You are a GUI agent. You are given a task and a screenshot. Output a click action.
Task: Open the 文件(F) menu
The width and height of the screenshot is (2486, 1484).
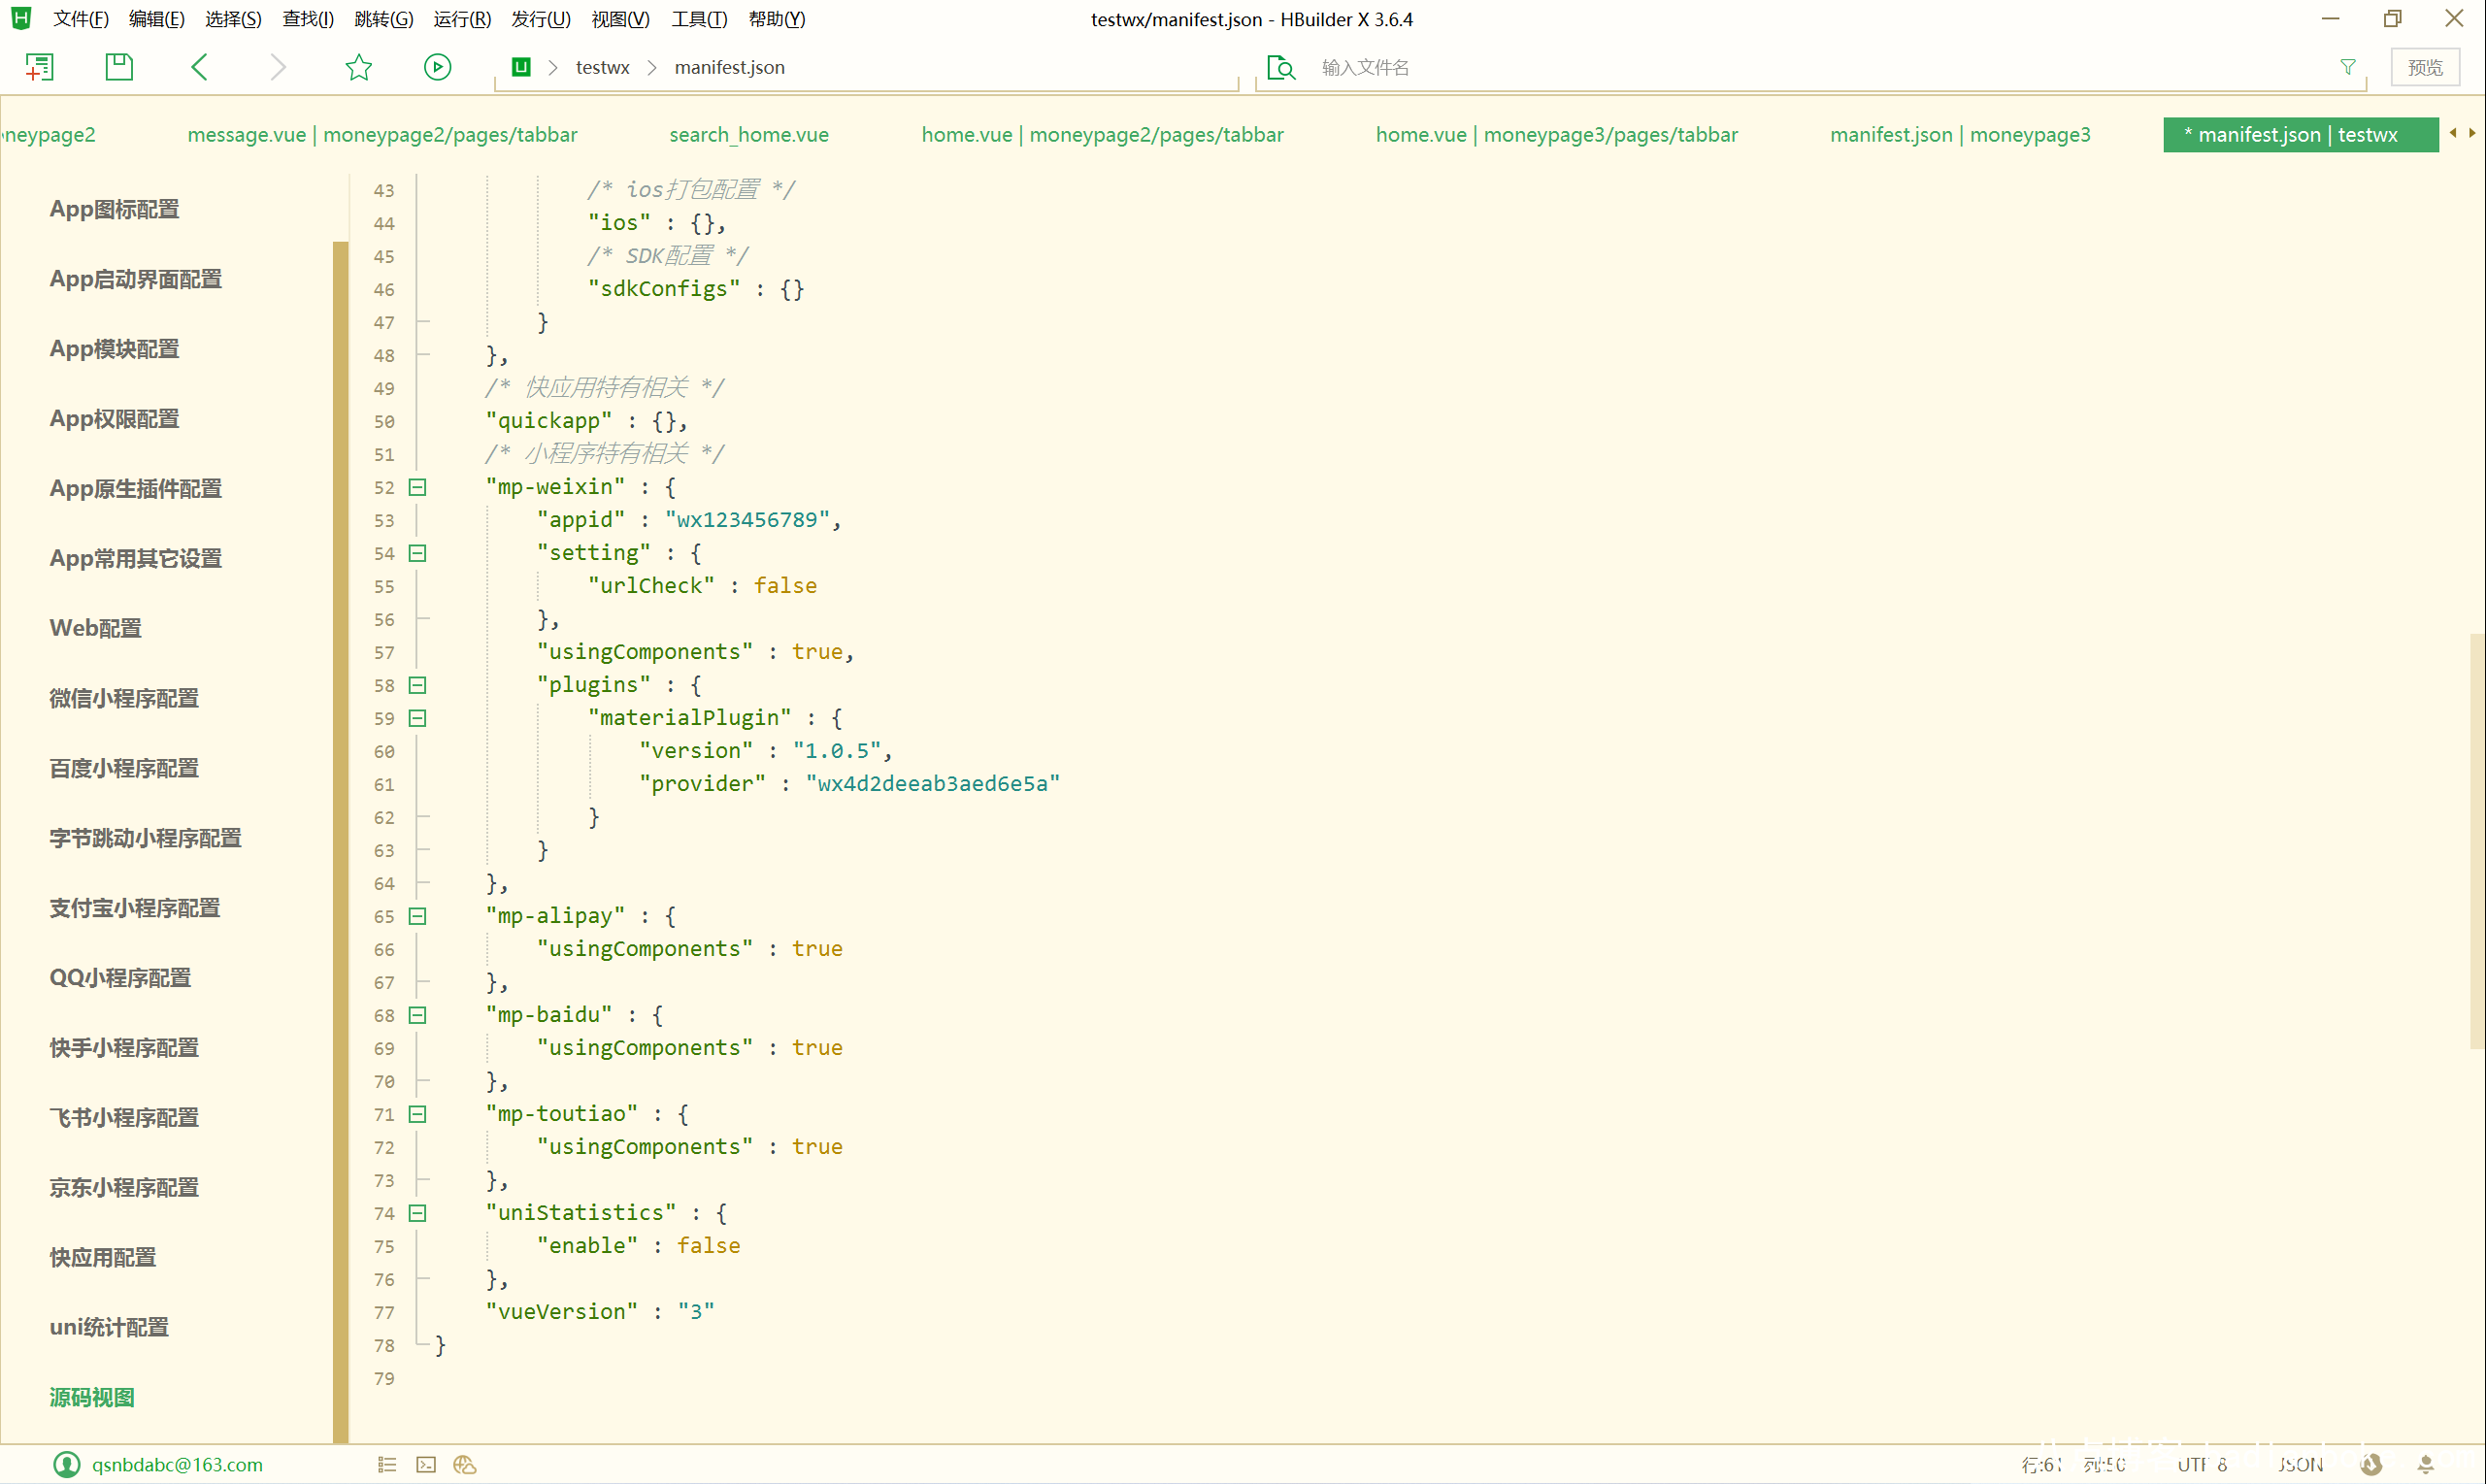[81, 19]
